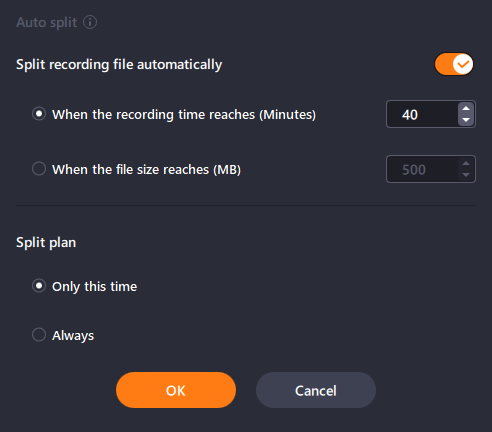This screenshot has height=432, width=492.
Task: Focus the minutes field showing 40
Action: coord(422,114)
